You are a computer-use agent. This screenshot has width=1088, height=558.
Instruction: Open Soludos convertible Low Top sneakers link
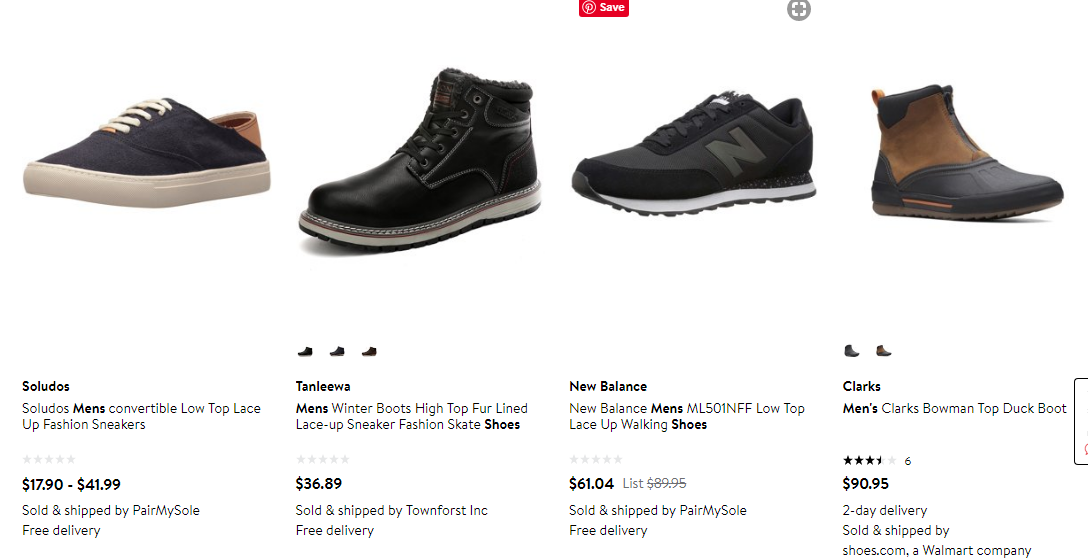[141, 416]
